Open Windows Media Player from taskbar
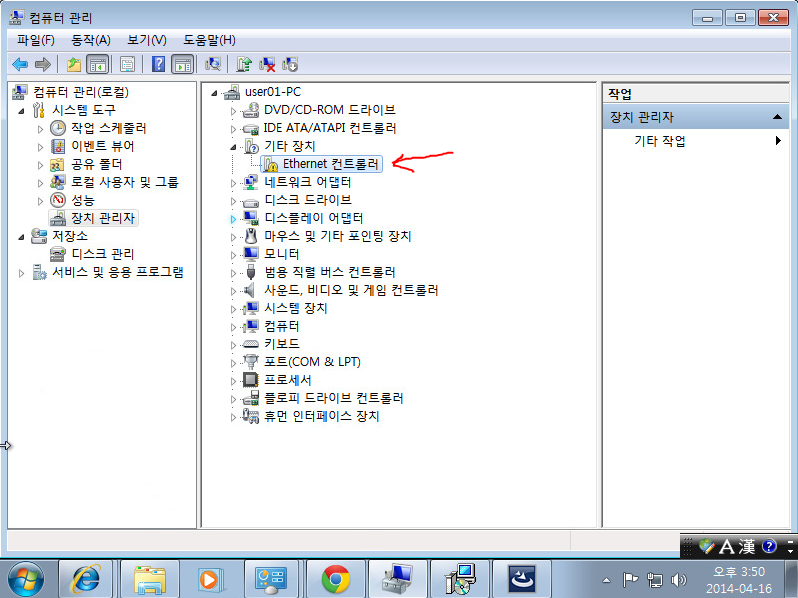The image size is (798, 598). (x=210, y=579)
